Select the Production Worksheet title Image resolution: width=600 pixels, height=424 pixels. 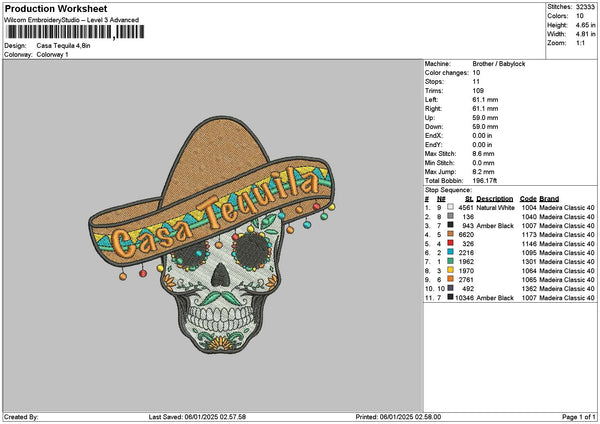[48, 8]
